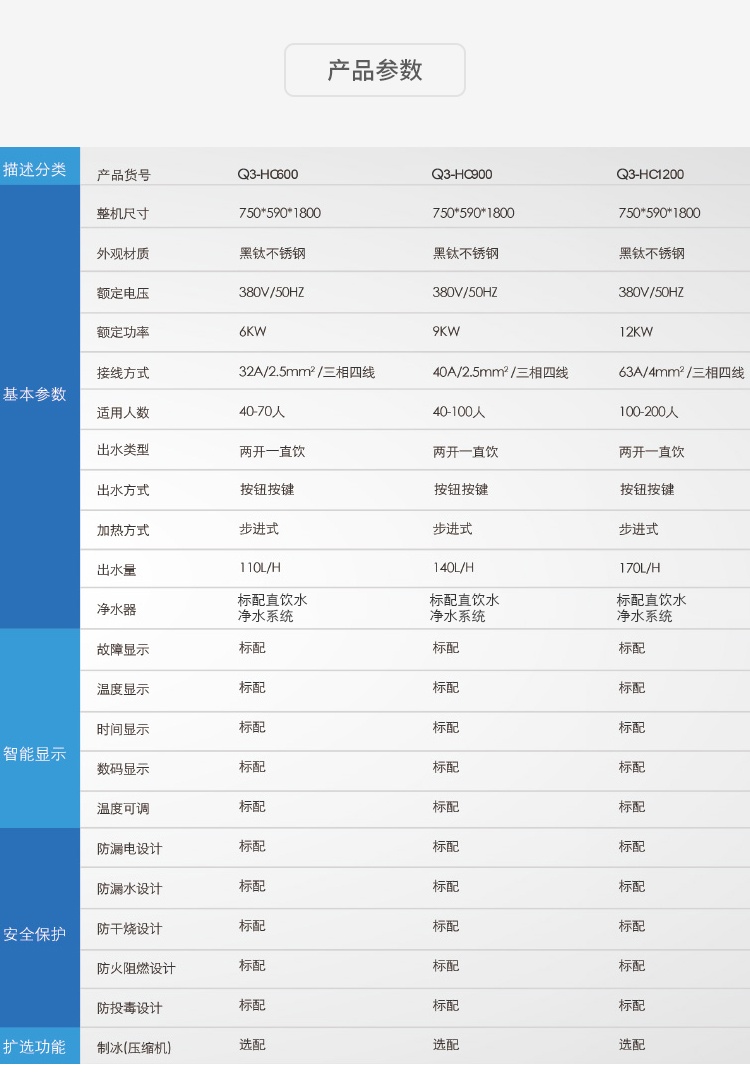Click the 防投毒设计 row label
Viewport: 750px width, 1077px height.
(x=129, y=1009)
